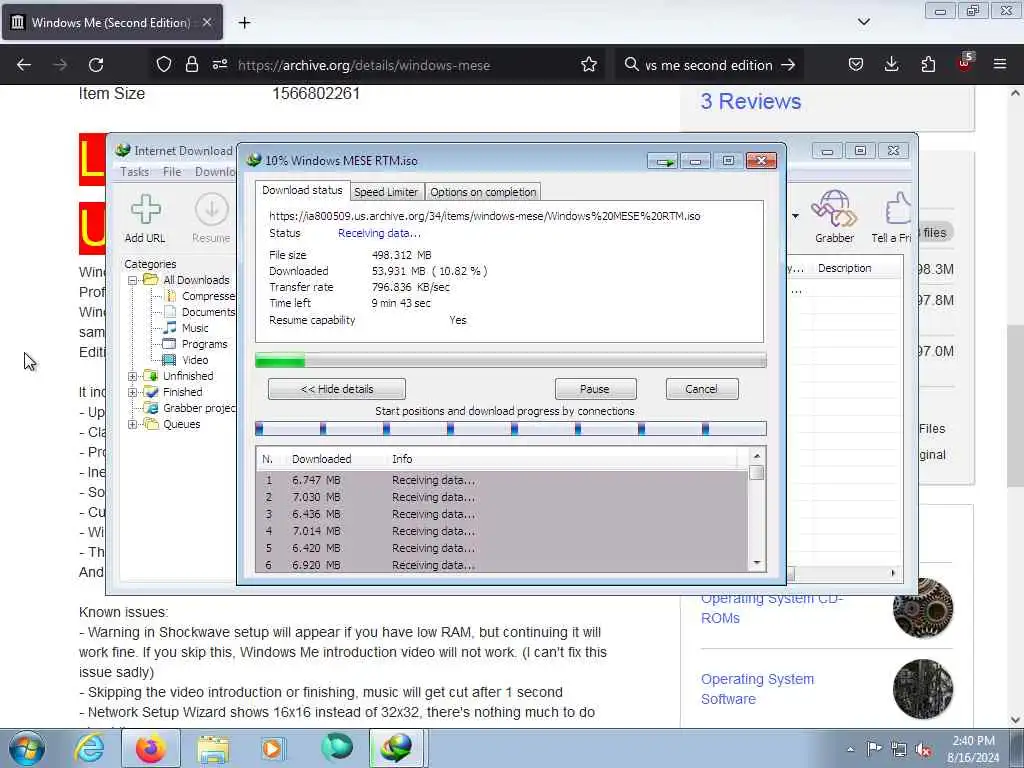Go back to previous page in Firefox

(x=24, y=65)
